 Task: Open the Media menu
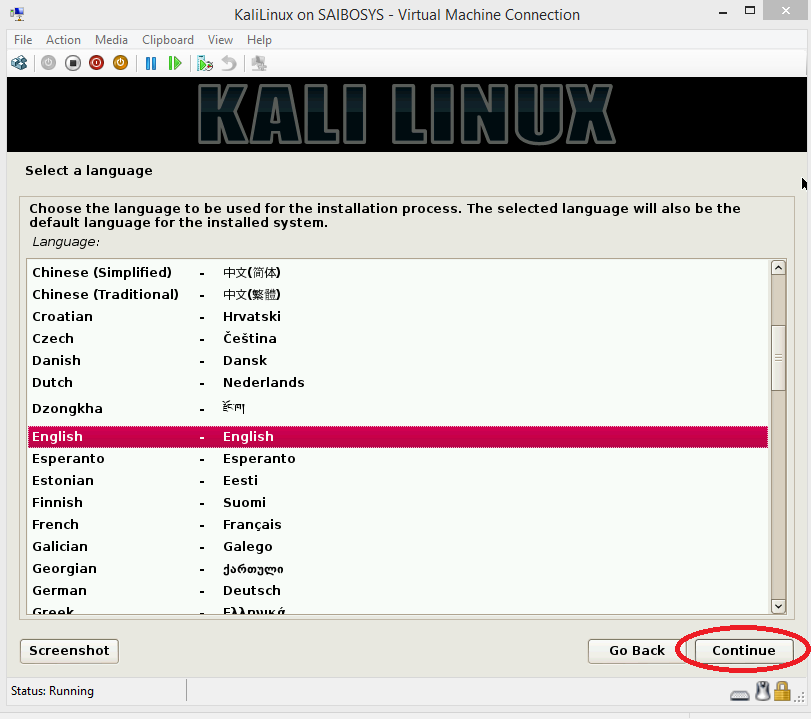tap(111, 40)
